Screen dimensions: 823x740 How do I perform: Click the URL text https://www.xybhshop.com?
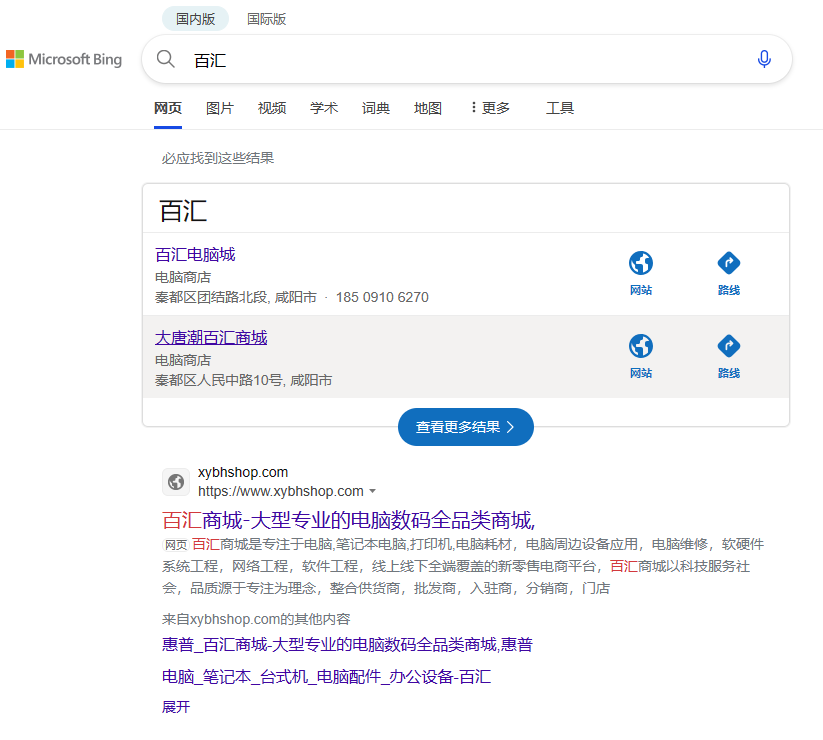coord(280,491)
